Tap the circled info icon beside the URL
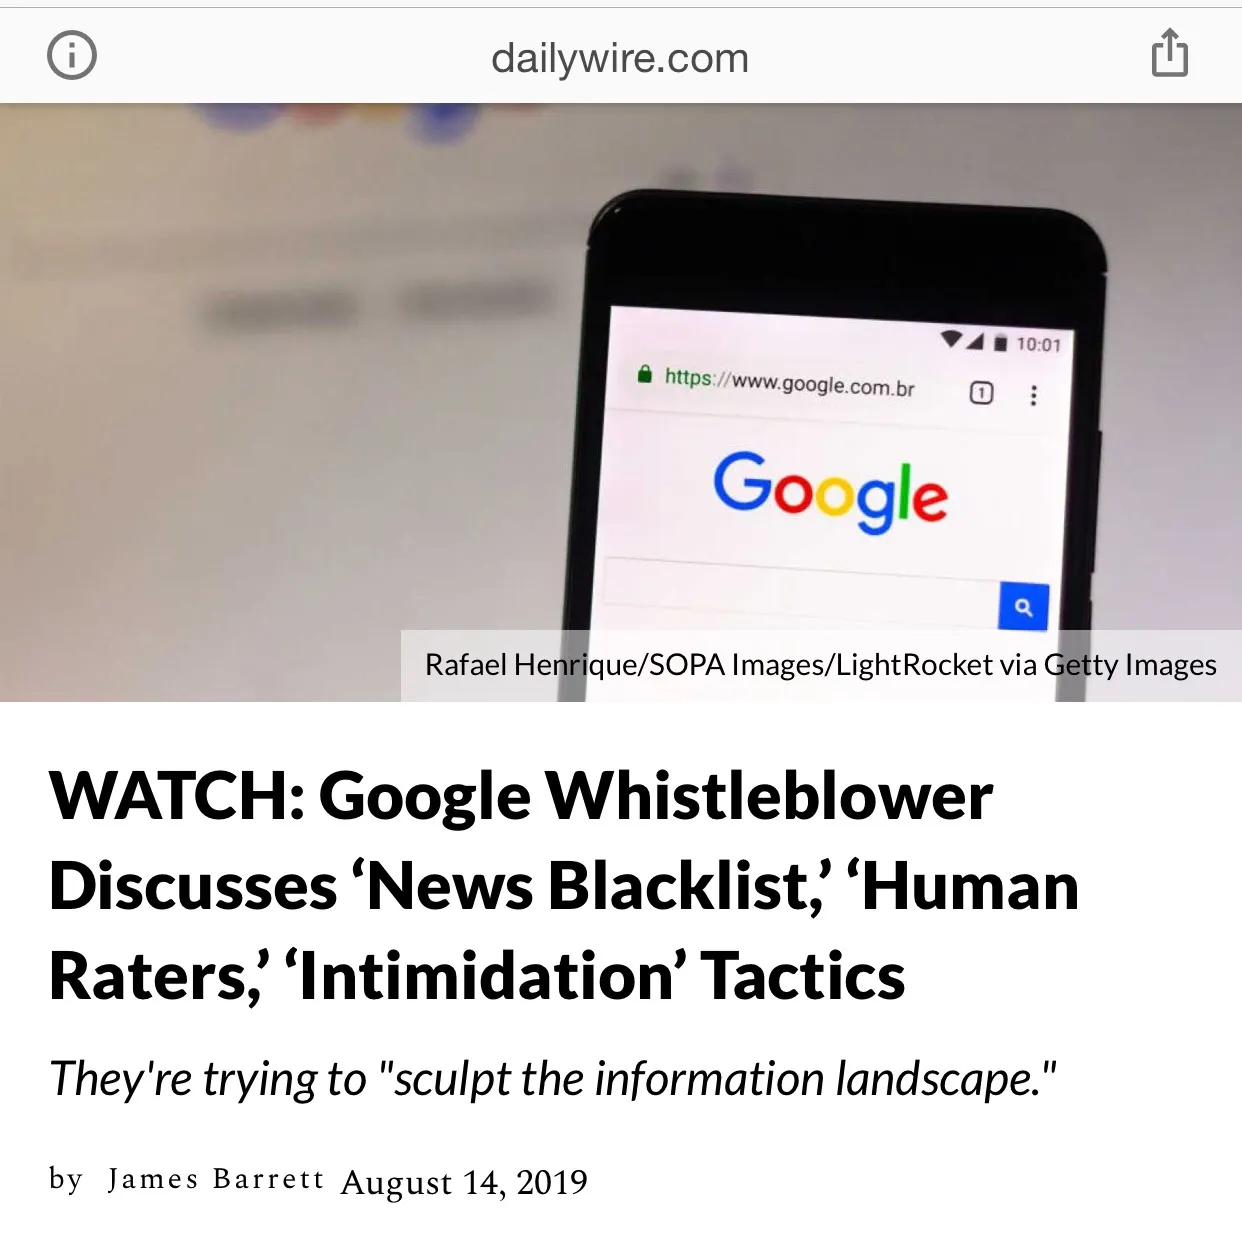 [x=72, y=55]
